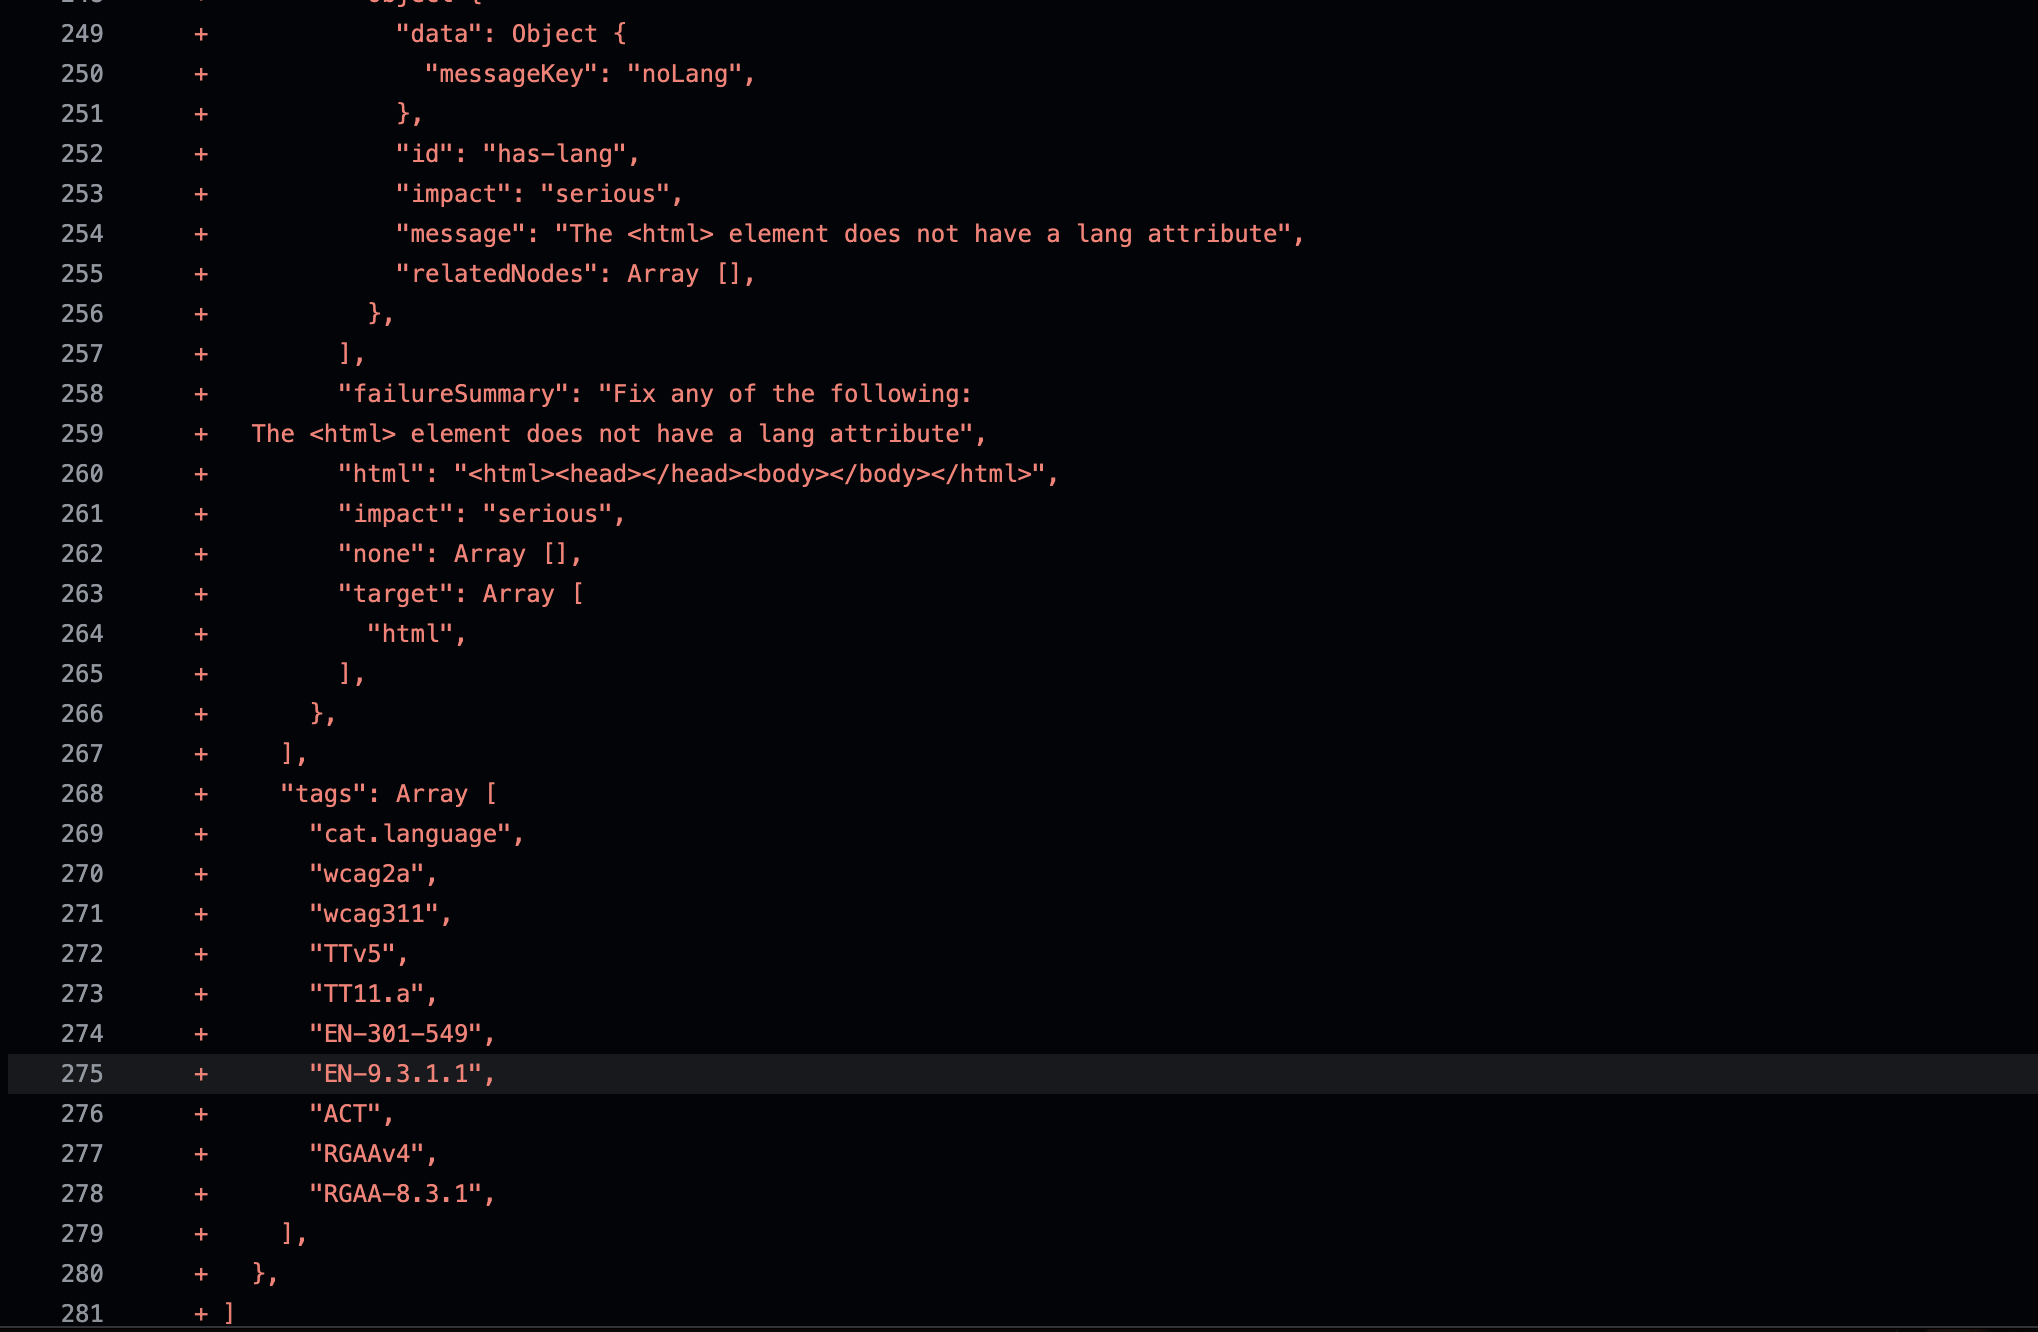Click the "EN-9.3.1.1" string on highlighted line
The width and height of the screenshot is (2038, 1332).
coord(396,1074)
